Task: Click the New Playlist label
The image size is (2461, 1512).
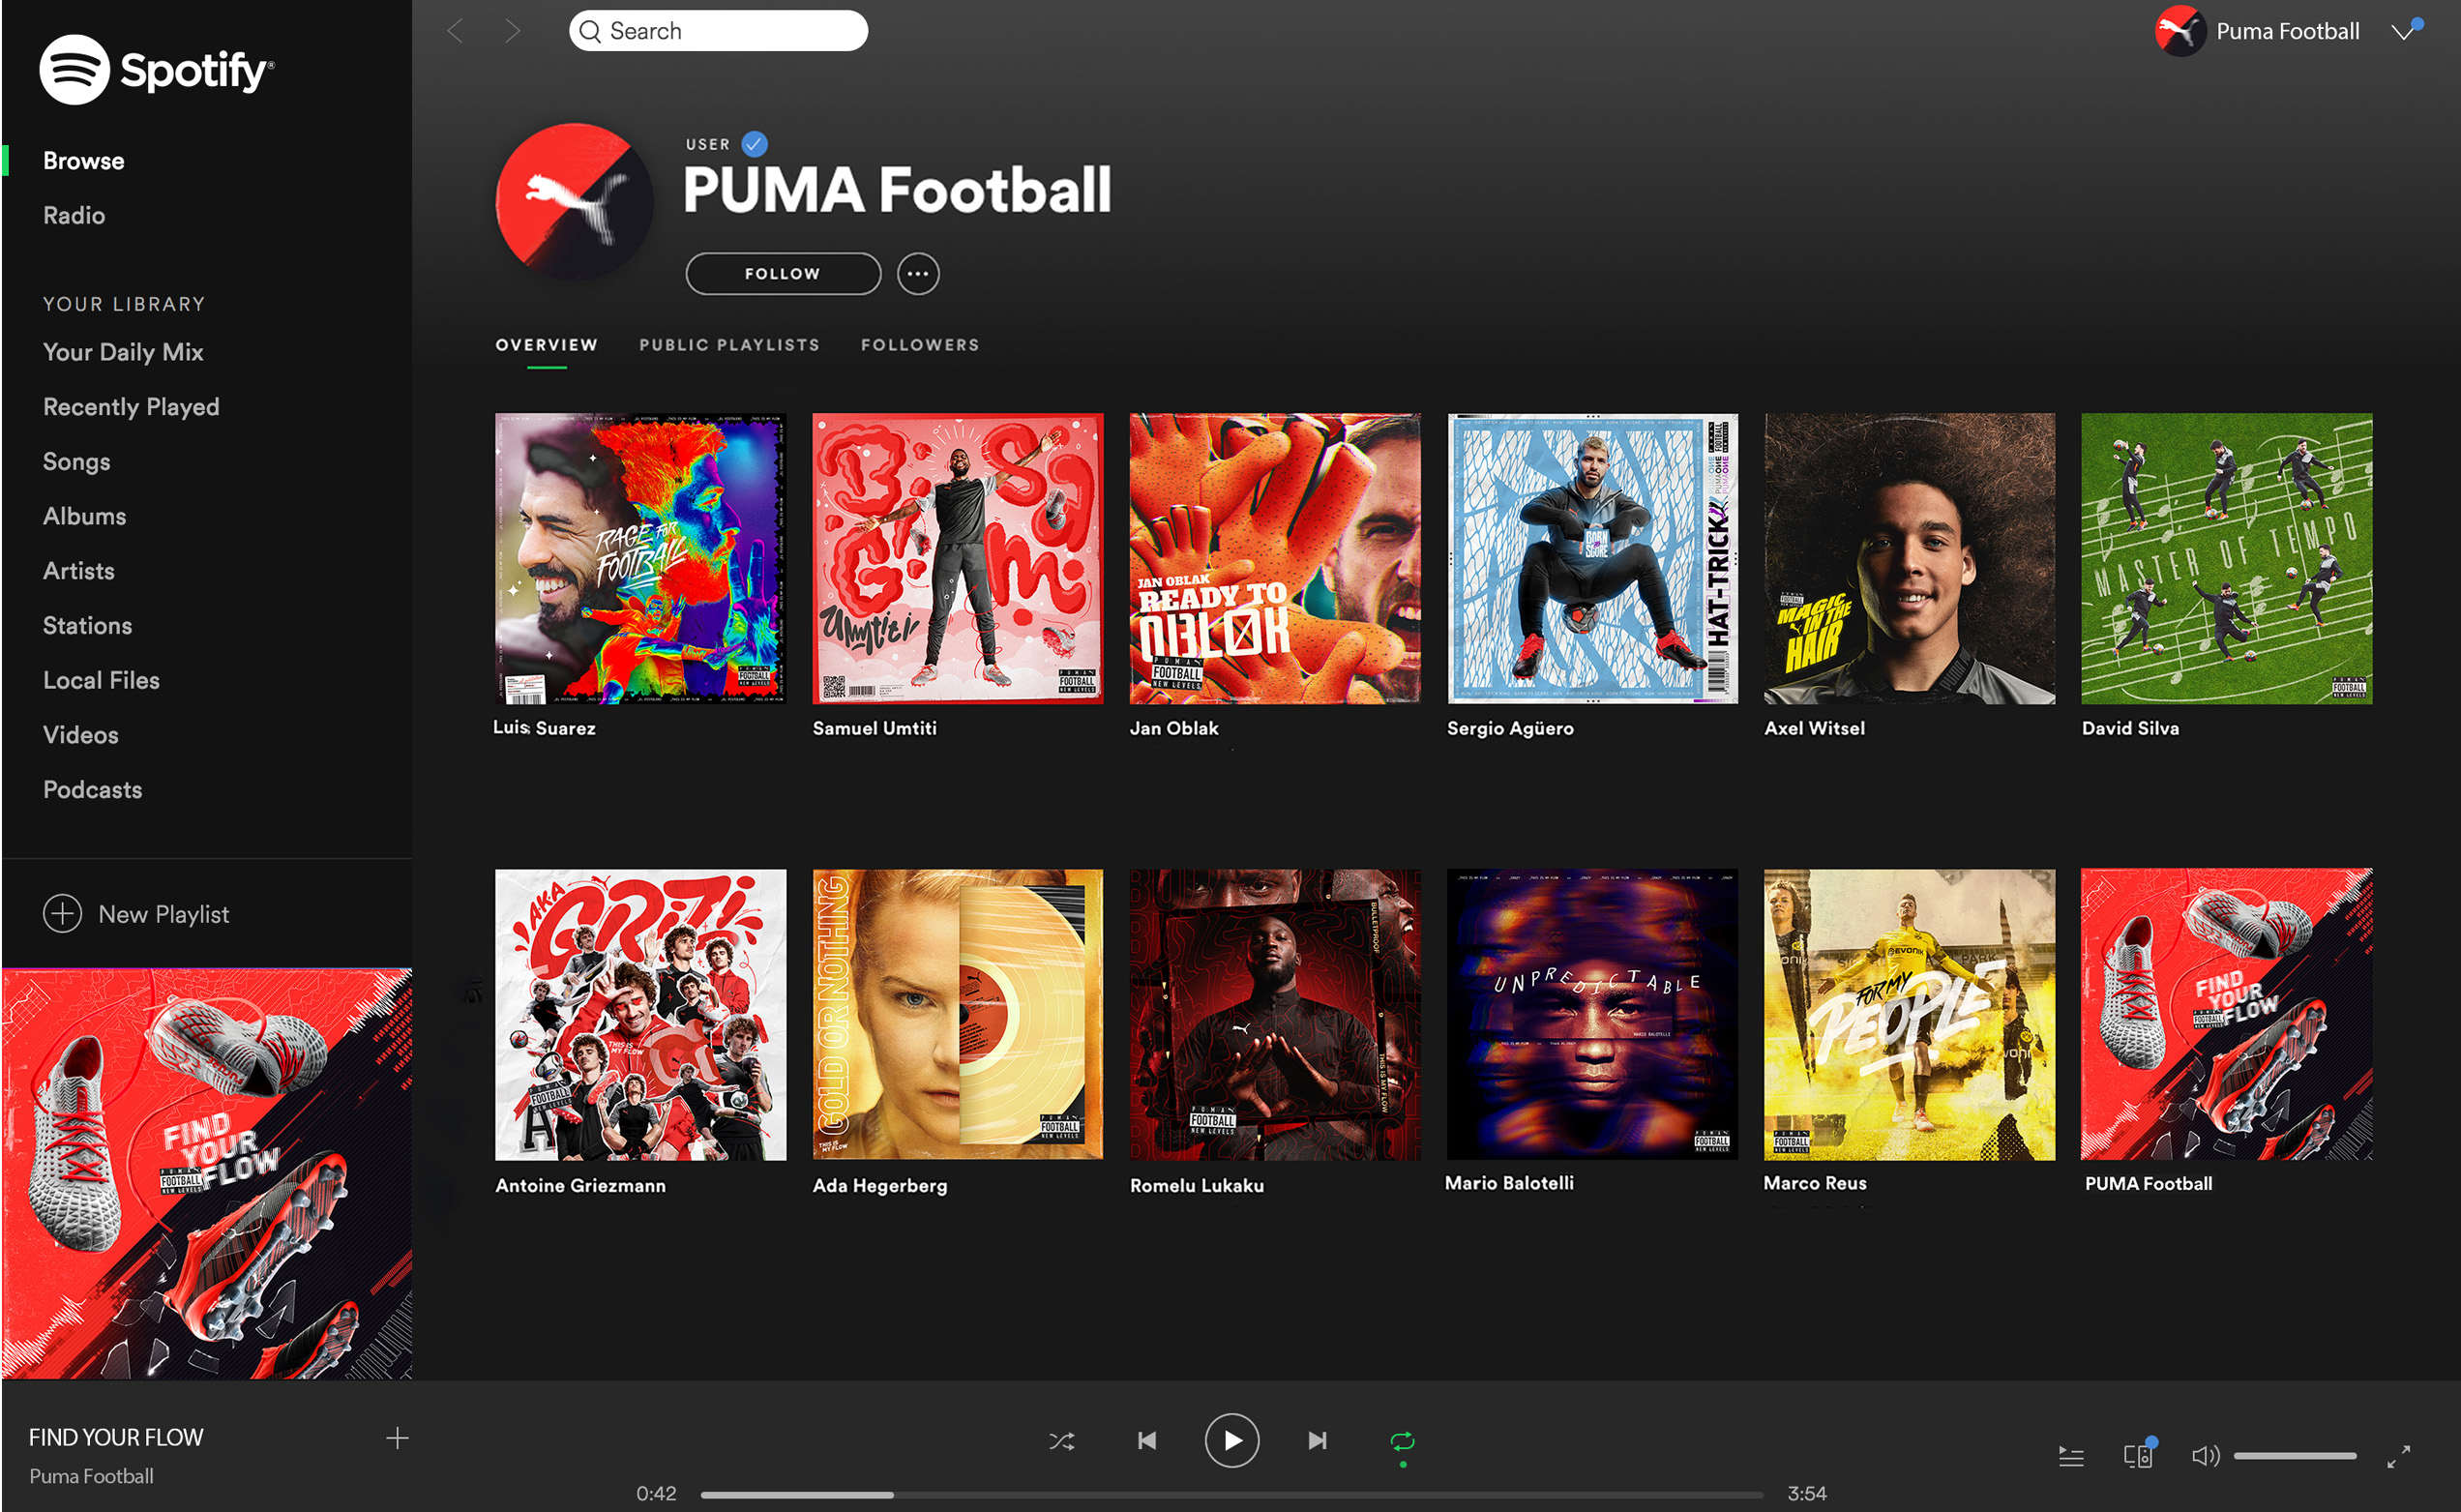Action: tap(163, 914)
